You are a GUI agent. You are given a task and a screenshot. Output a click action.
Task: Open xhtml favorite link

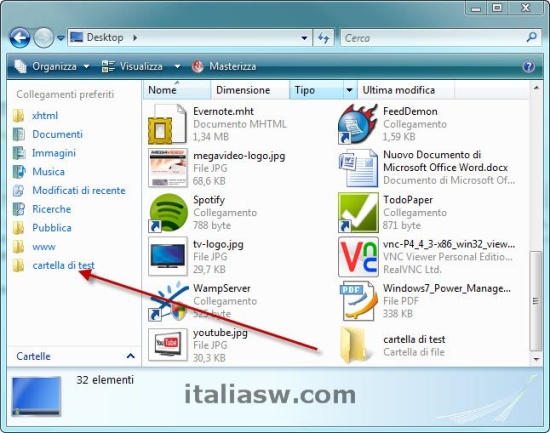pyautogui.click(x=45, y=115)
